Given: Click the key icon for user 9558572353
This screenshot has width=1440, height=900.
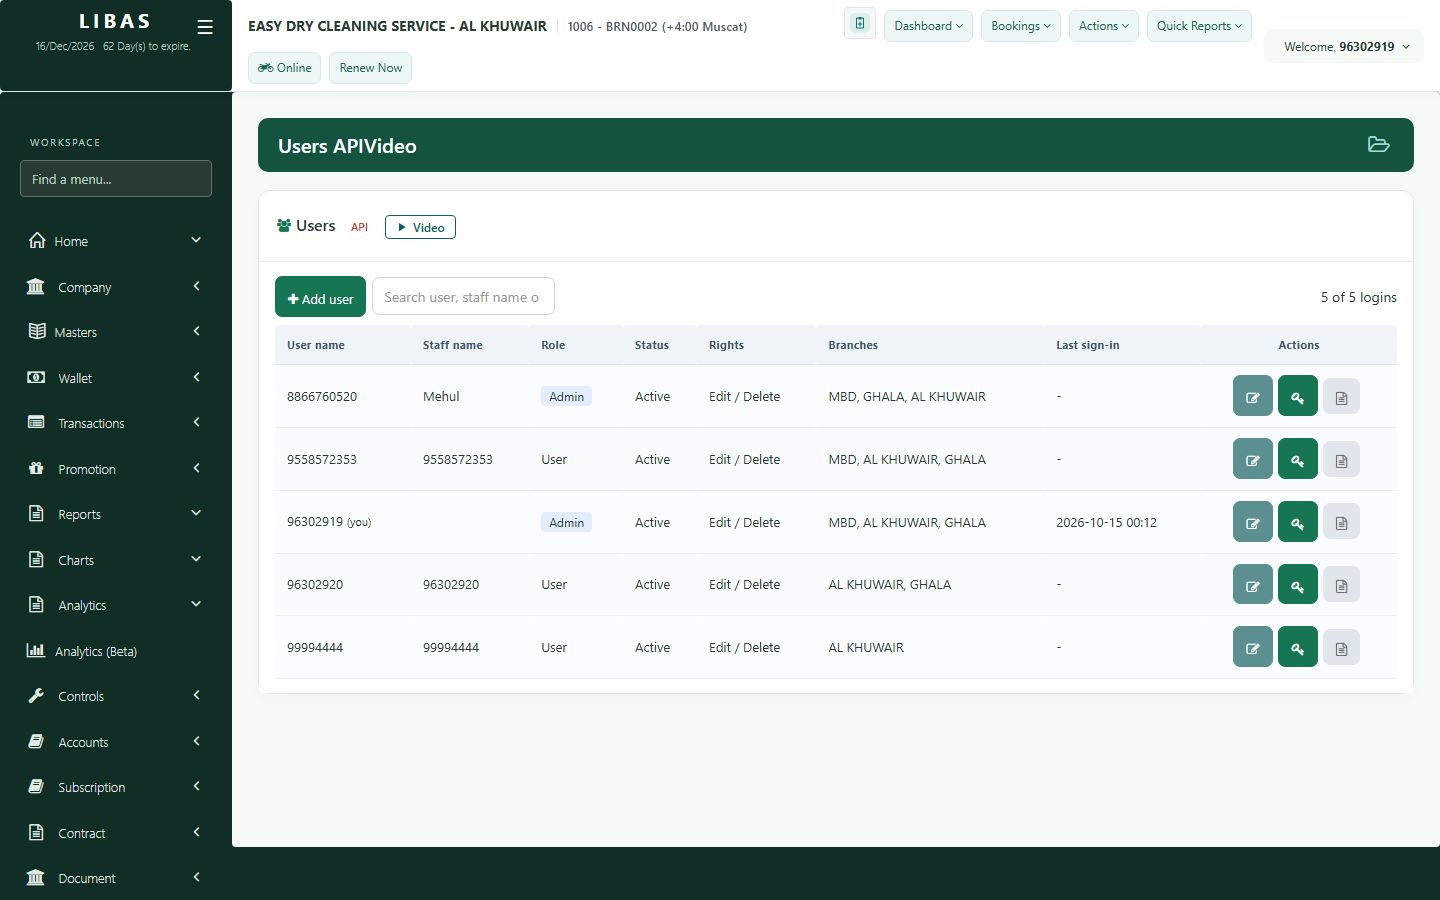Looking at the screenshot, I should pos(1297,459).
